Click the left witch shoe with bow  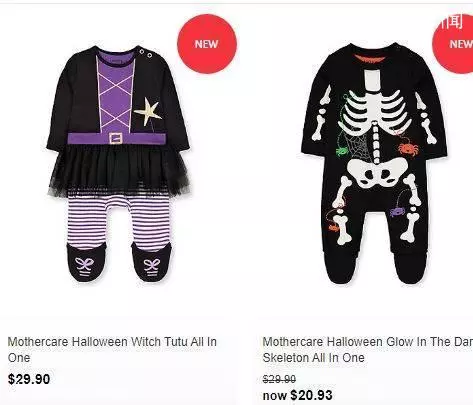(86, 262)
